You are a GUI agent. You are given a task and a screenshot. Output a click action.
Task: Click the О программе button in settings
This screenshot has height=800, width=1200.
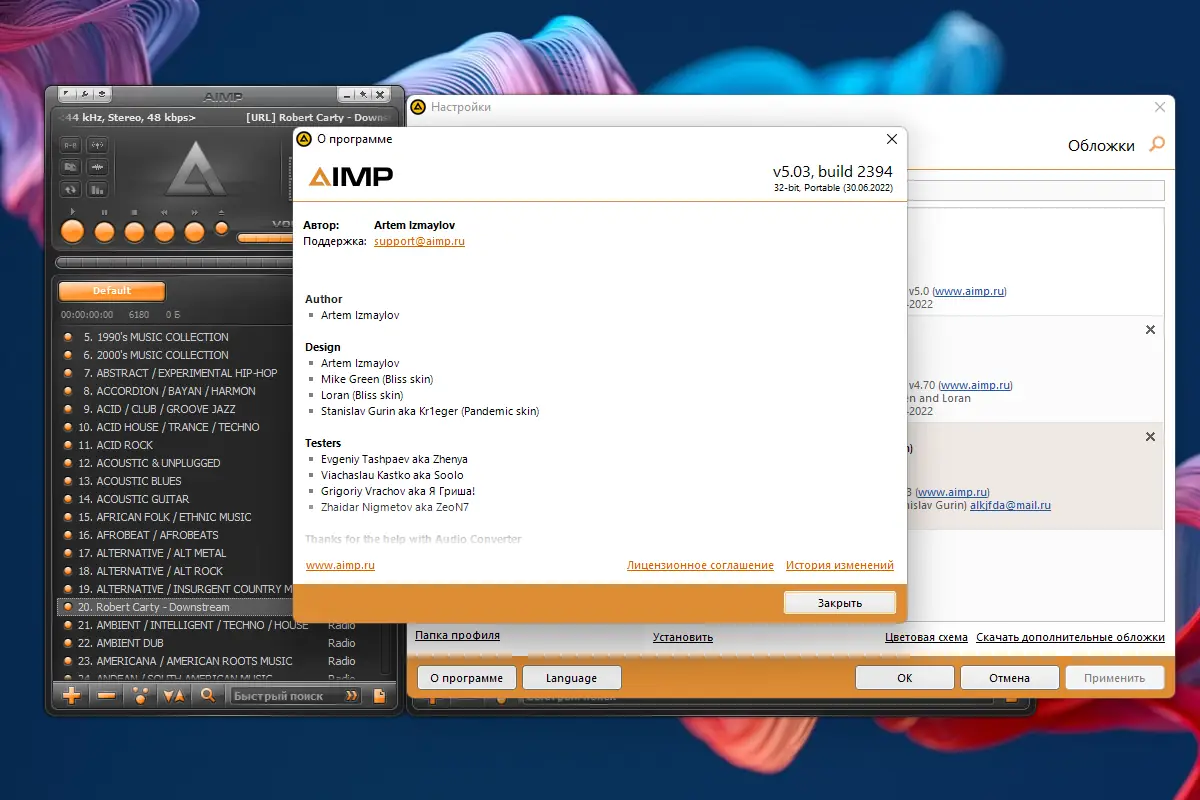tap(466, 678)
